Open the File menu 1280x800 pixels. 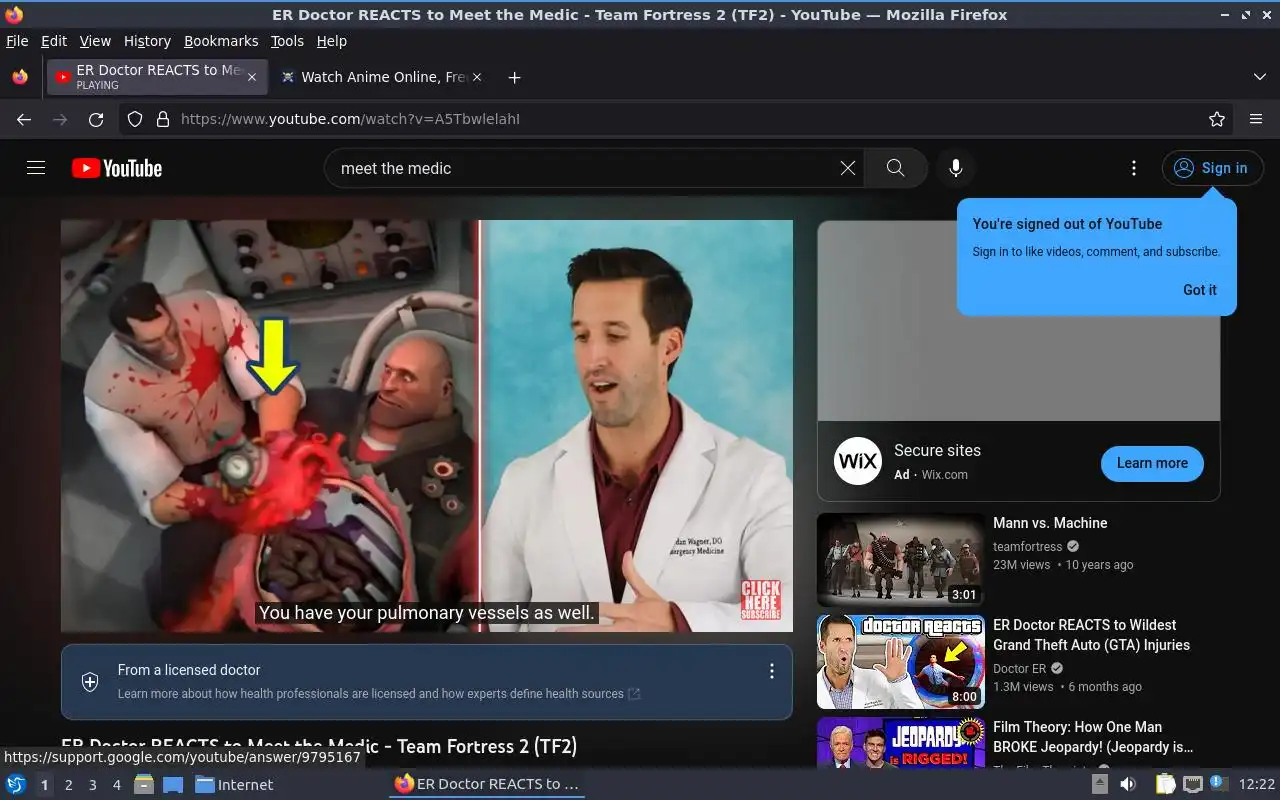tap(17, 41)
